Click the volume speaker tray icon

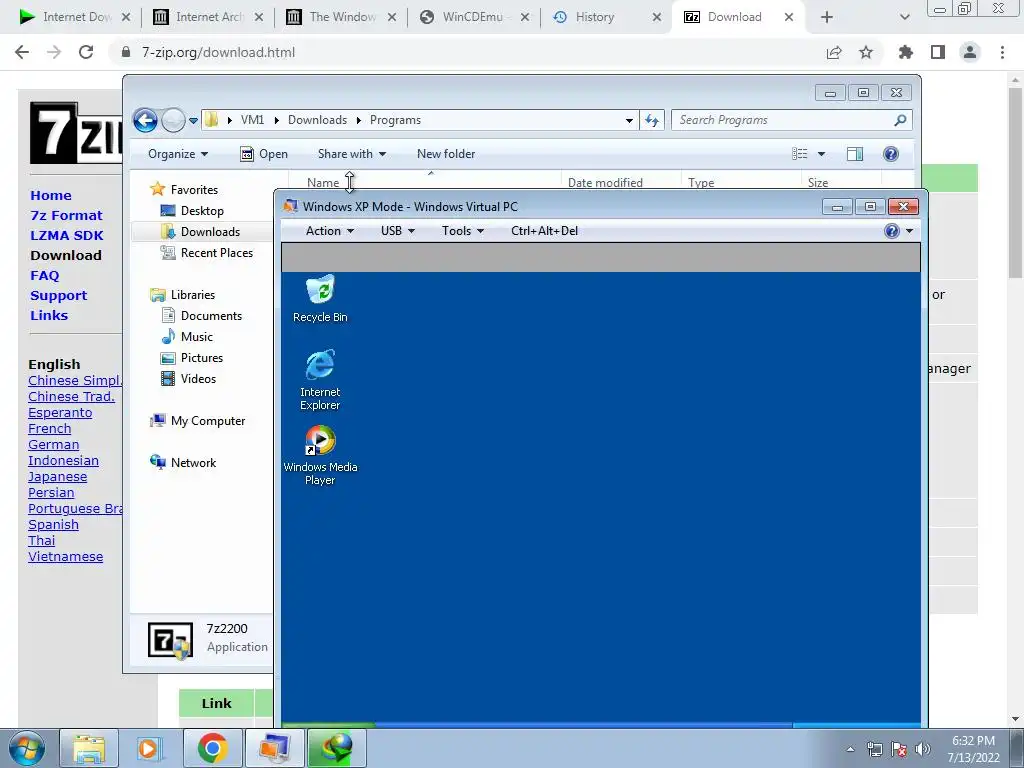[x=922, y=750]
